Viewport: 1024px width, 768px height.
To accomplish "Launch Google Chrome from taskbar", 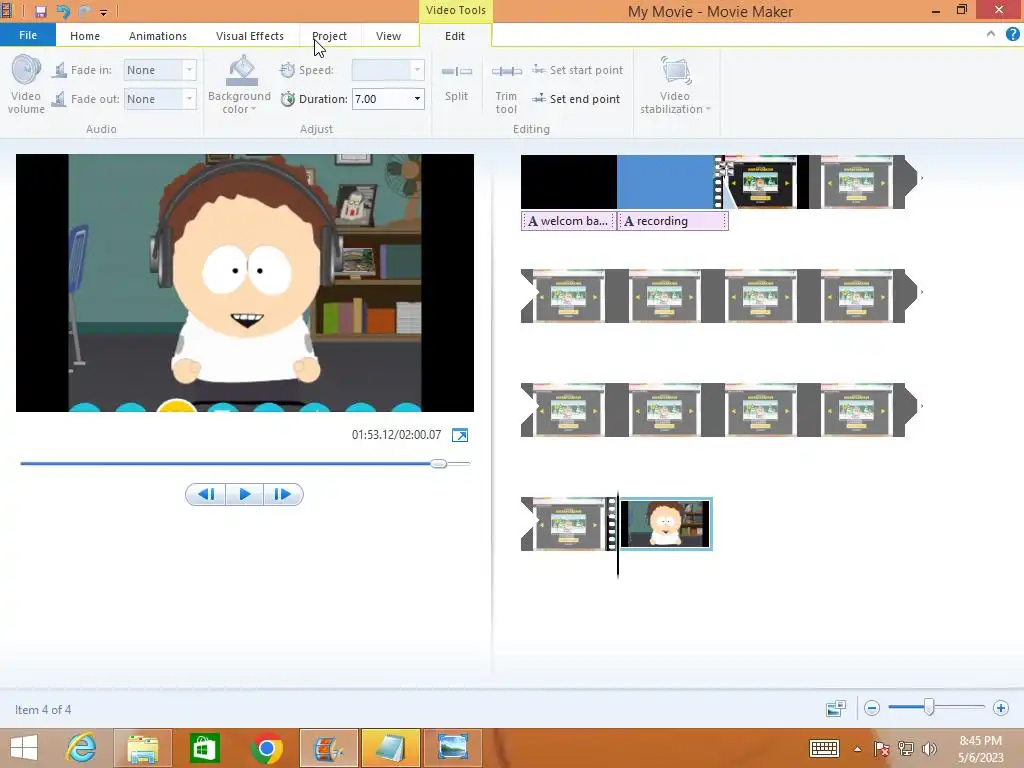I will pyautogui.click(x=266, y=748).
